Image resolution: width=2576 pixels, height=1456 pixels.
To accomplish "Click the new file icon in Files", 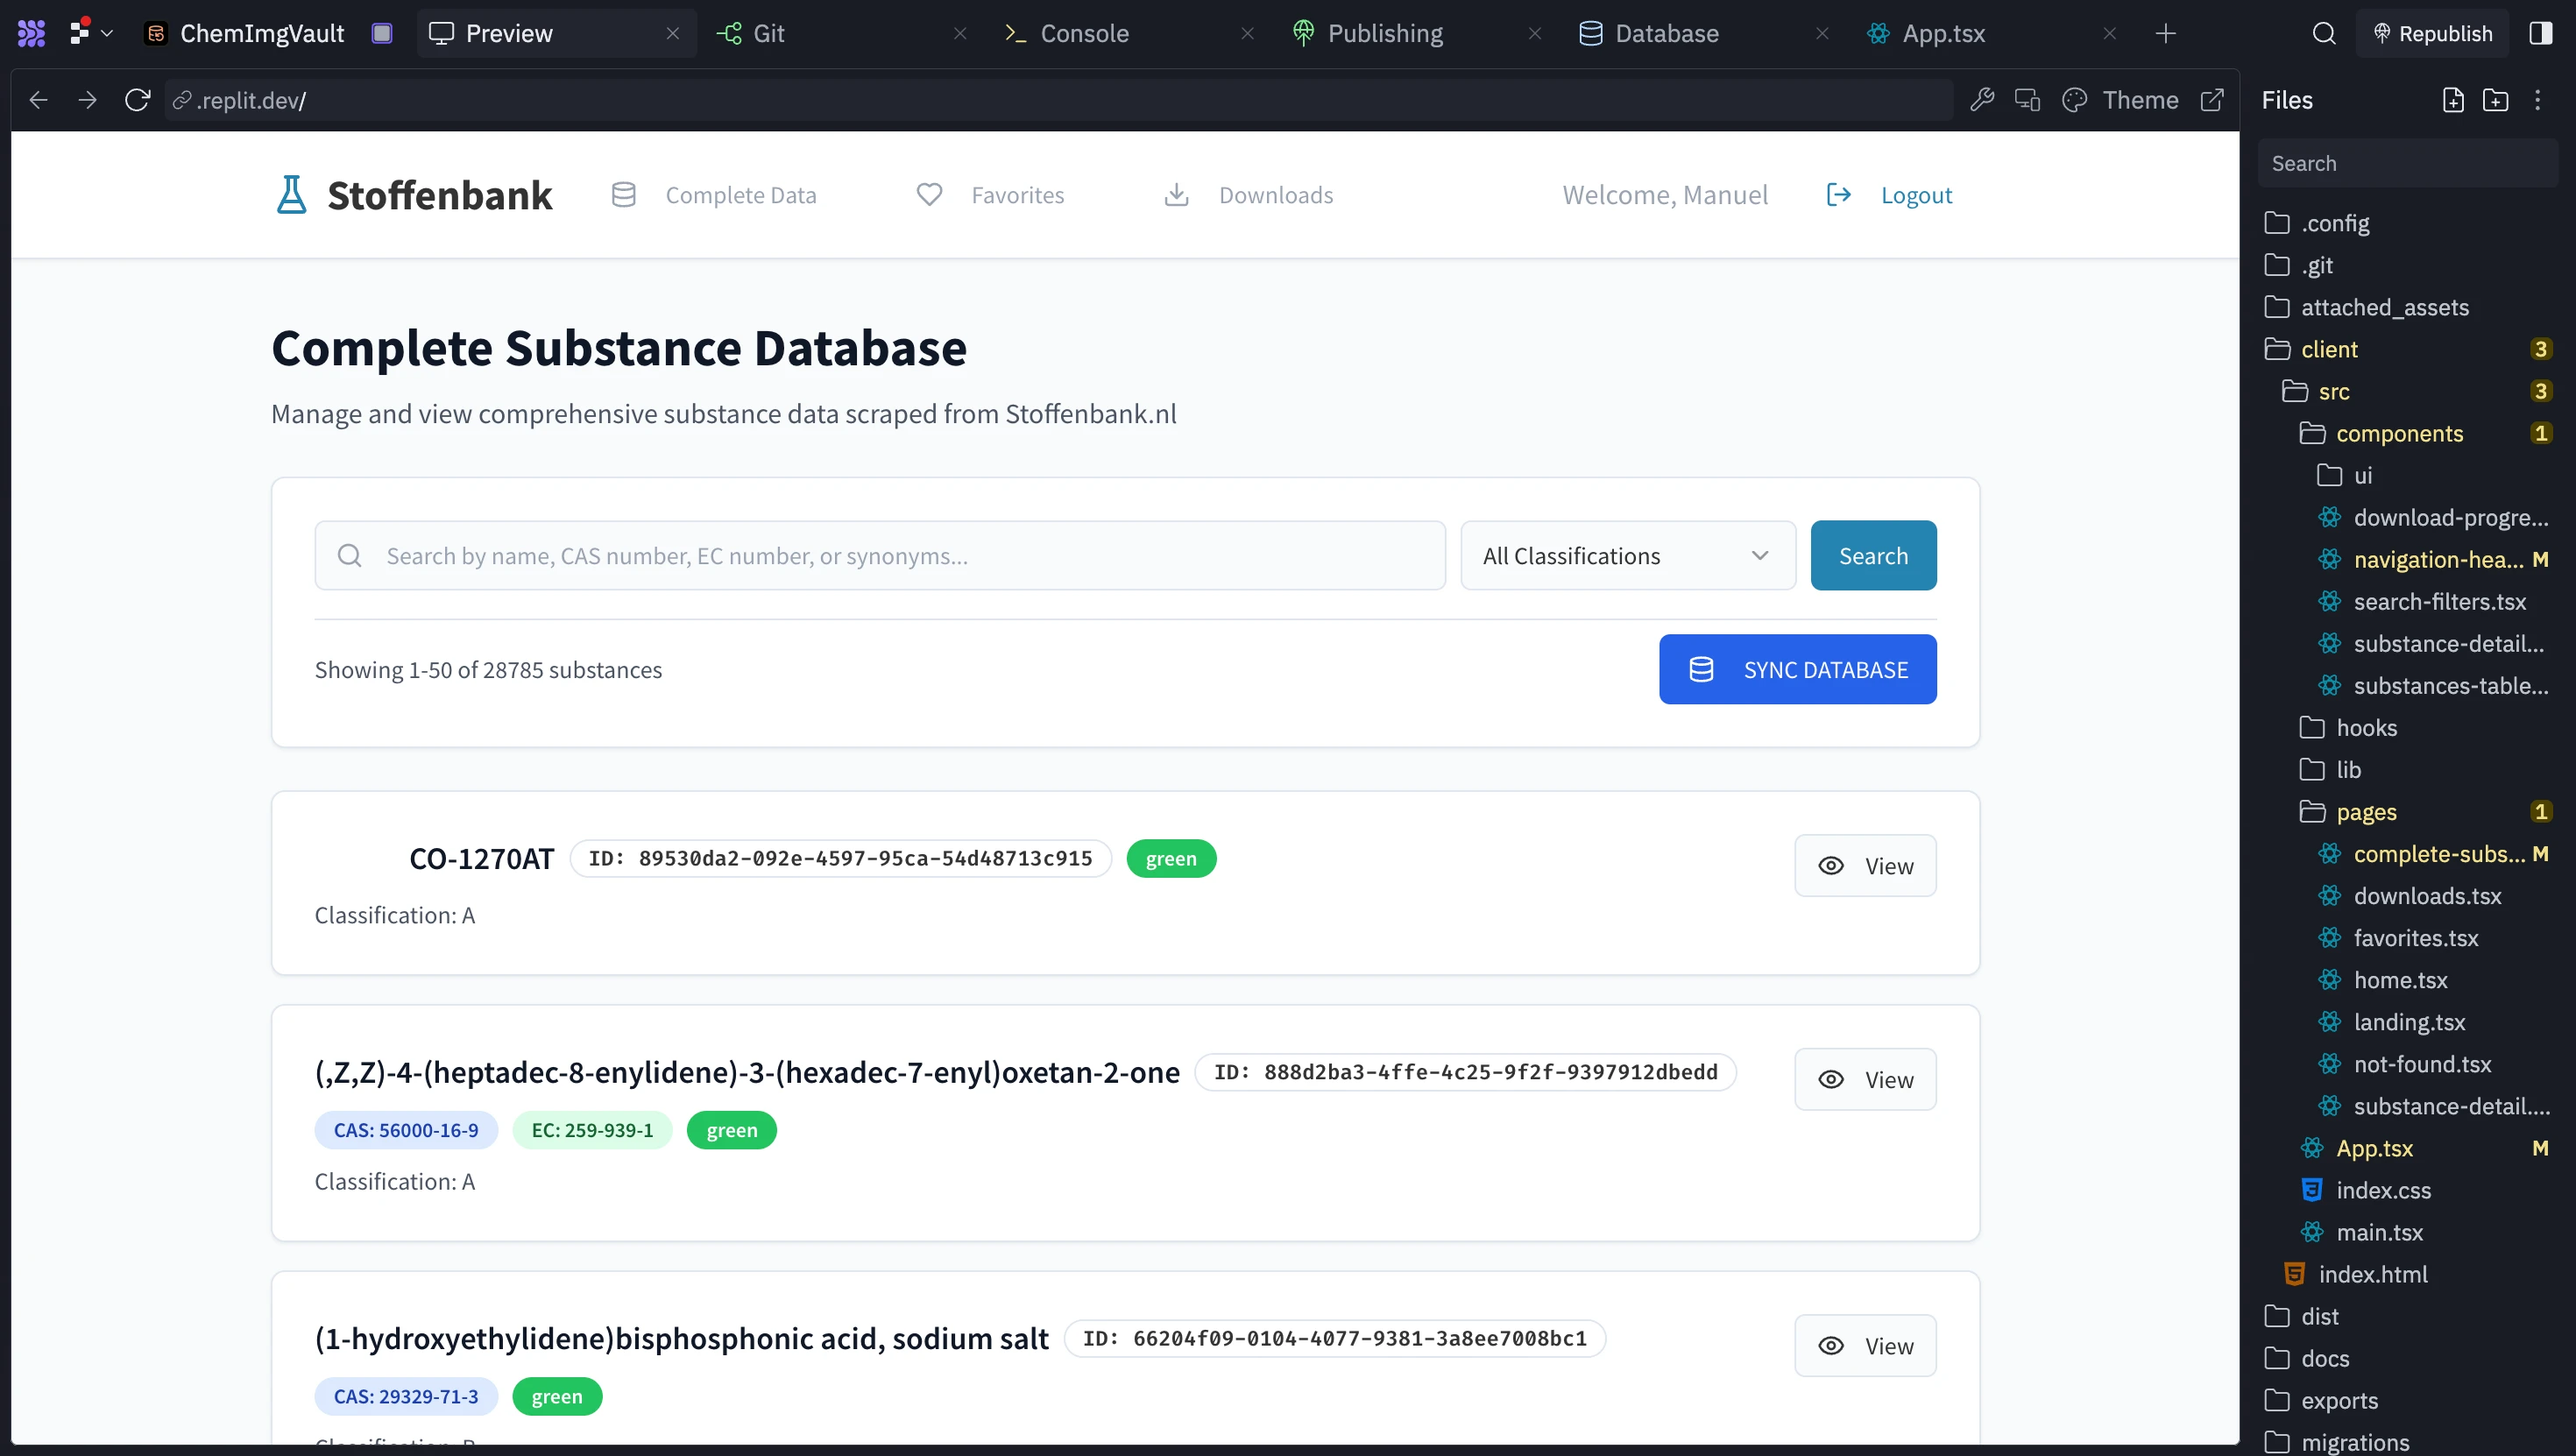I will point(2452,100).
